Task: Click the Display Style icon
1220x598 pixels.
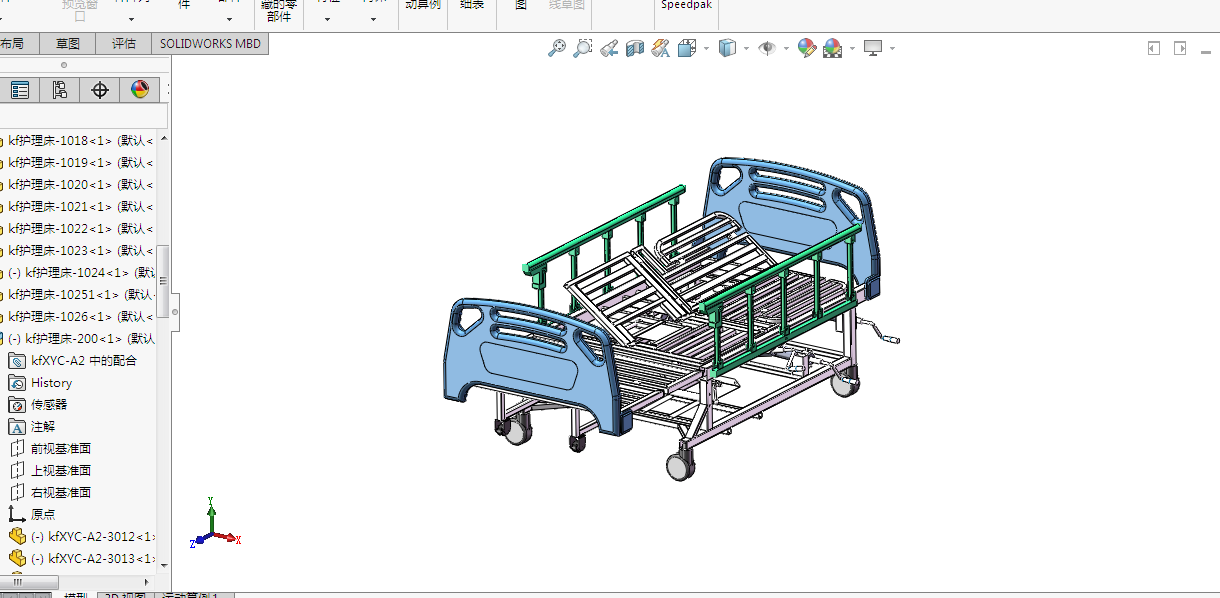Action: coord(728,47)
